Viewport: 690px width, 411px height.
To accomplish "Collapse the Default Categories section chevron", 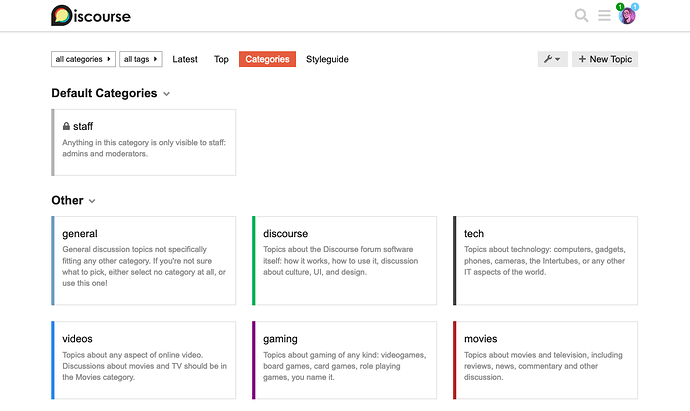I will click(x=166, y=94).
